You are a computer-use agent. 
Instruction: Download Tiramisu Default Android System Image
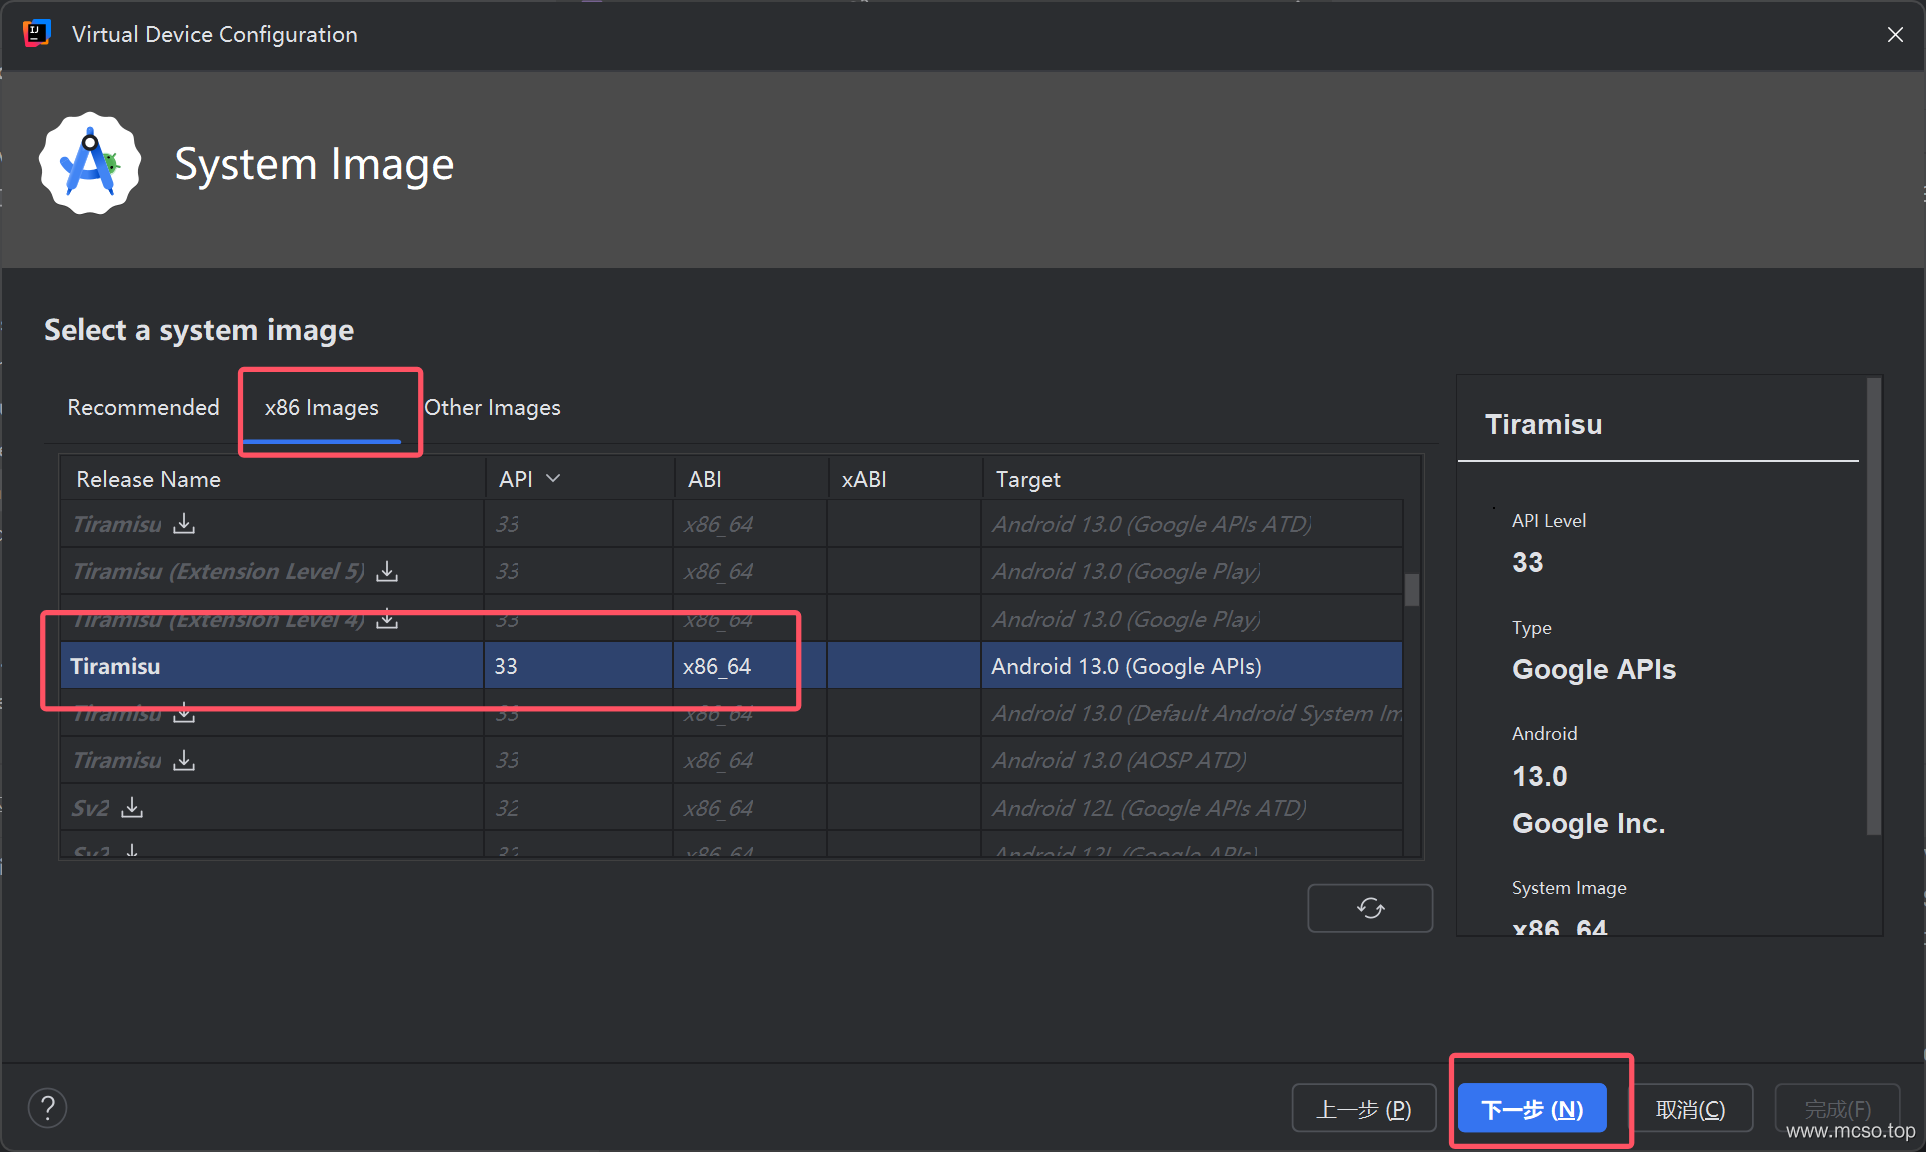(184, 713)
